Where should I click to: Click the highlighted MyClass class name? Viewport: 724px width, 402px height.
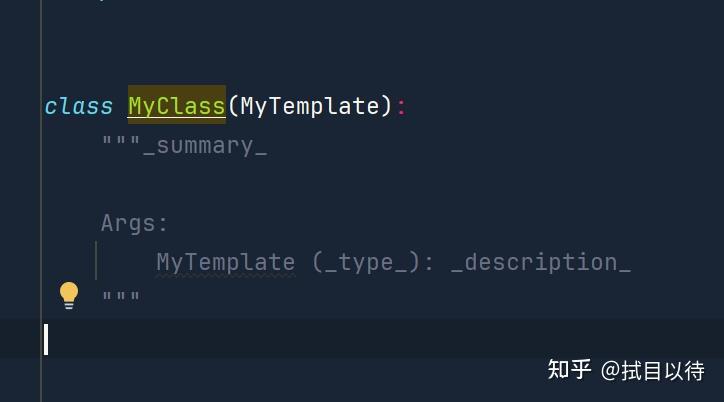[176, 106]
